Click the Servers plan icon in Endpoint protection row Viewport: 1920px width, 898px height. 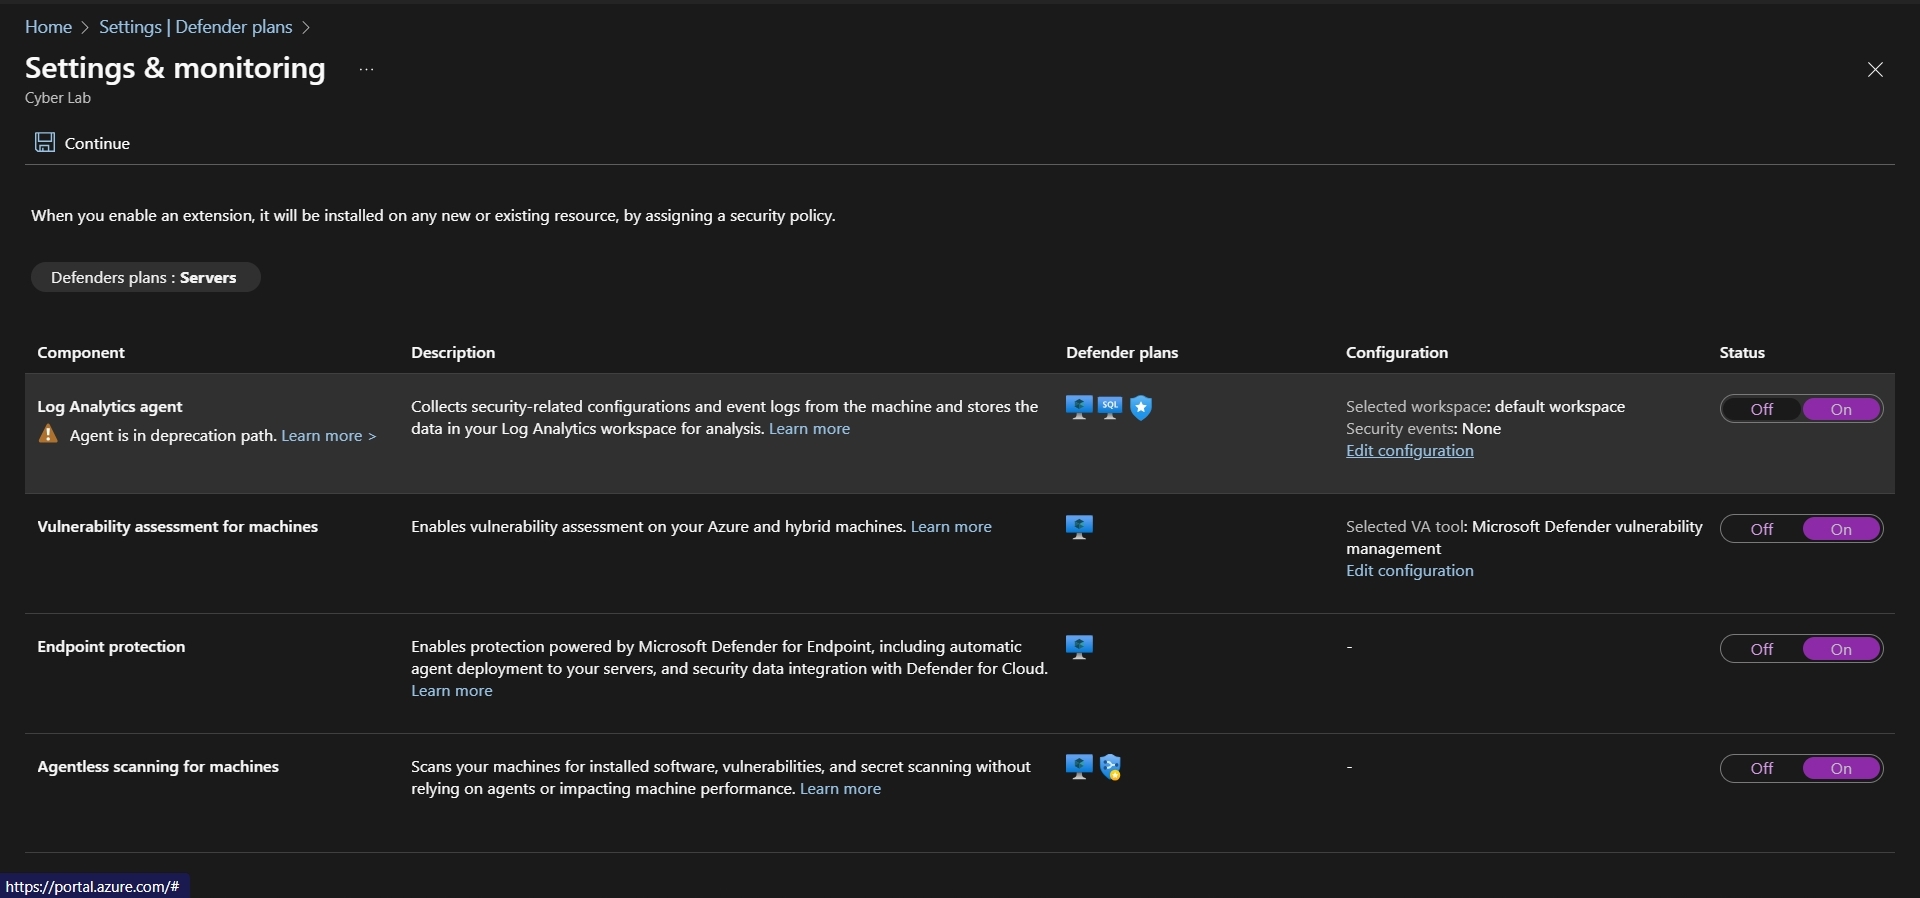pos(1079,647)
